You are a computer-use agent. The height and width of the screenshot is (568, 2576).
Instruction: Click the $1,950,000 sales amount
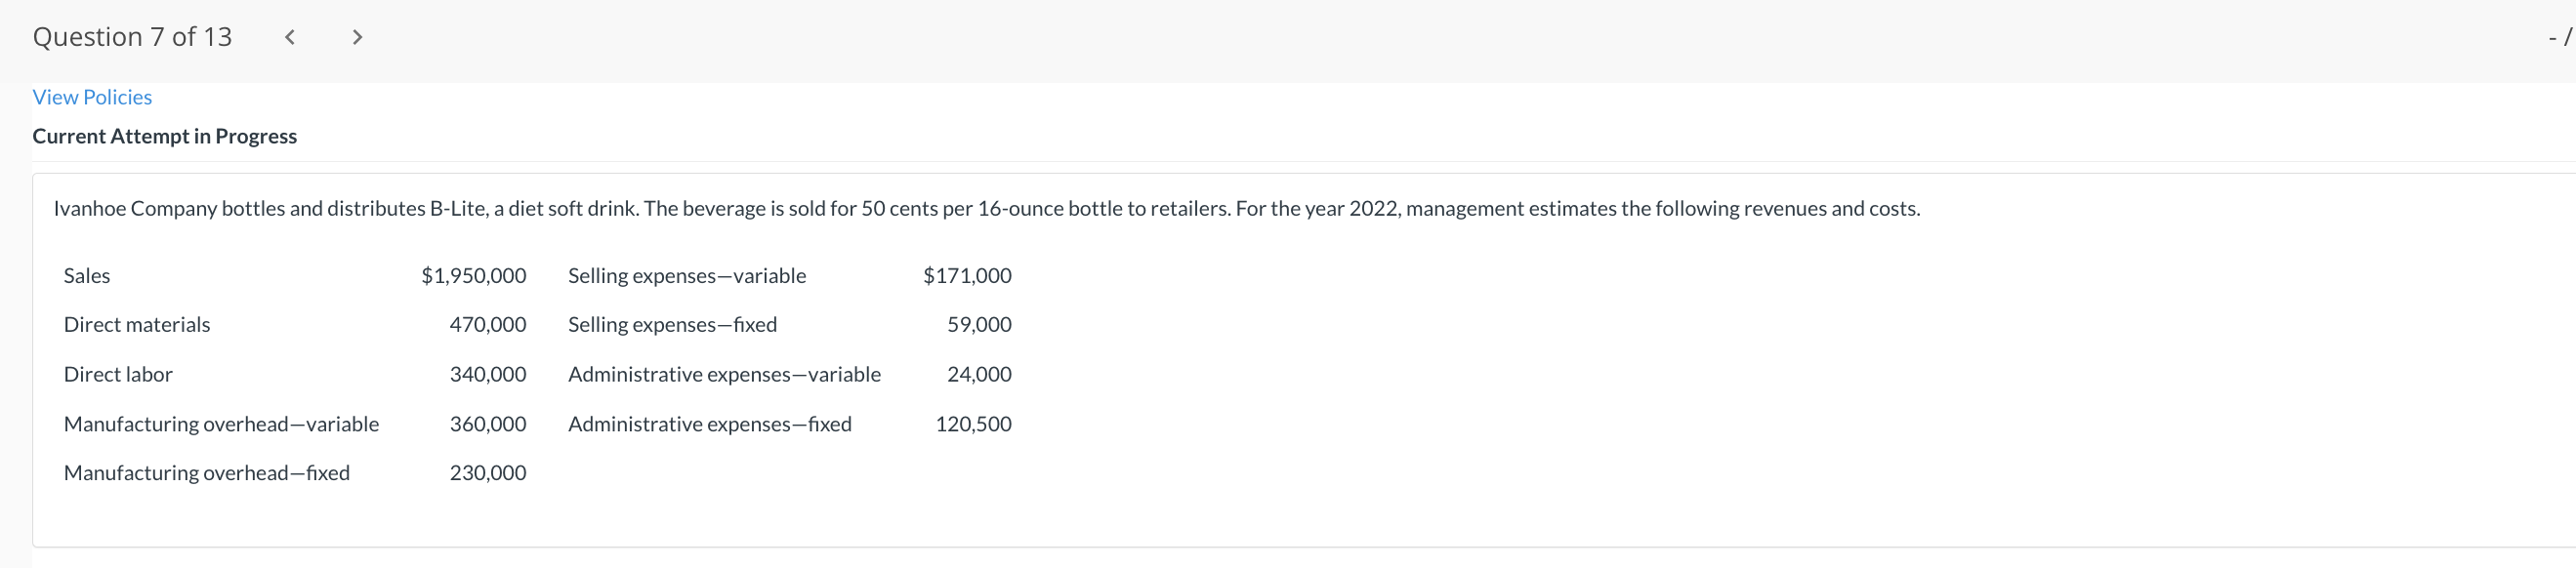pos(473,276)
